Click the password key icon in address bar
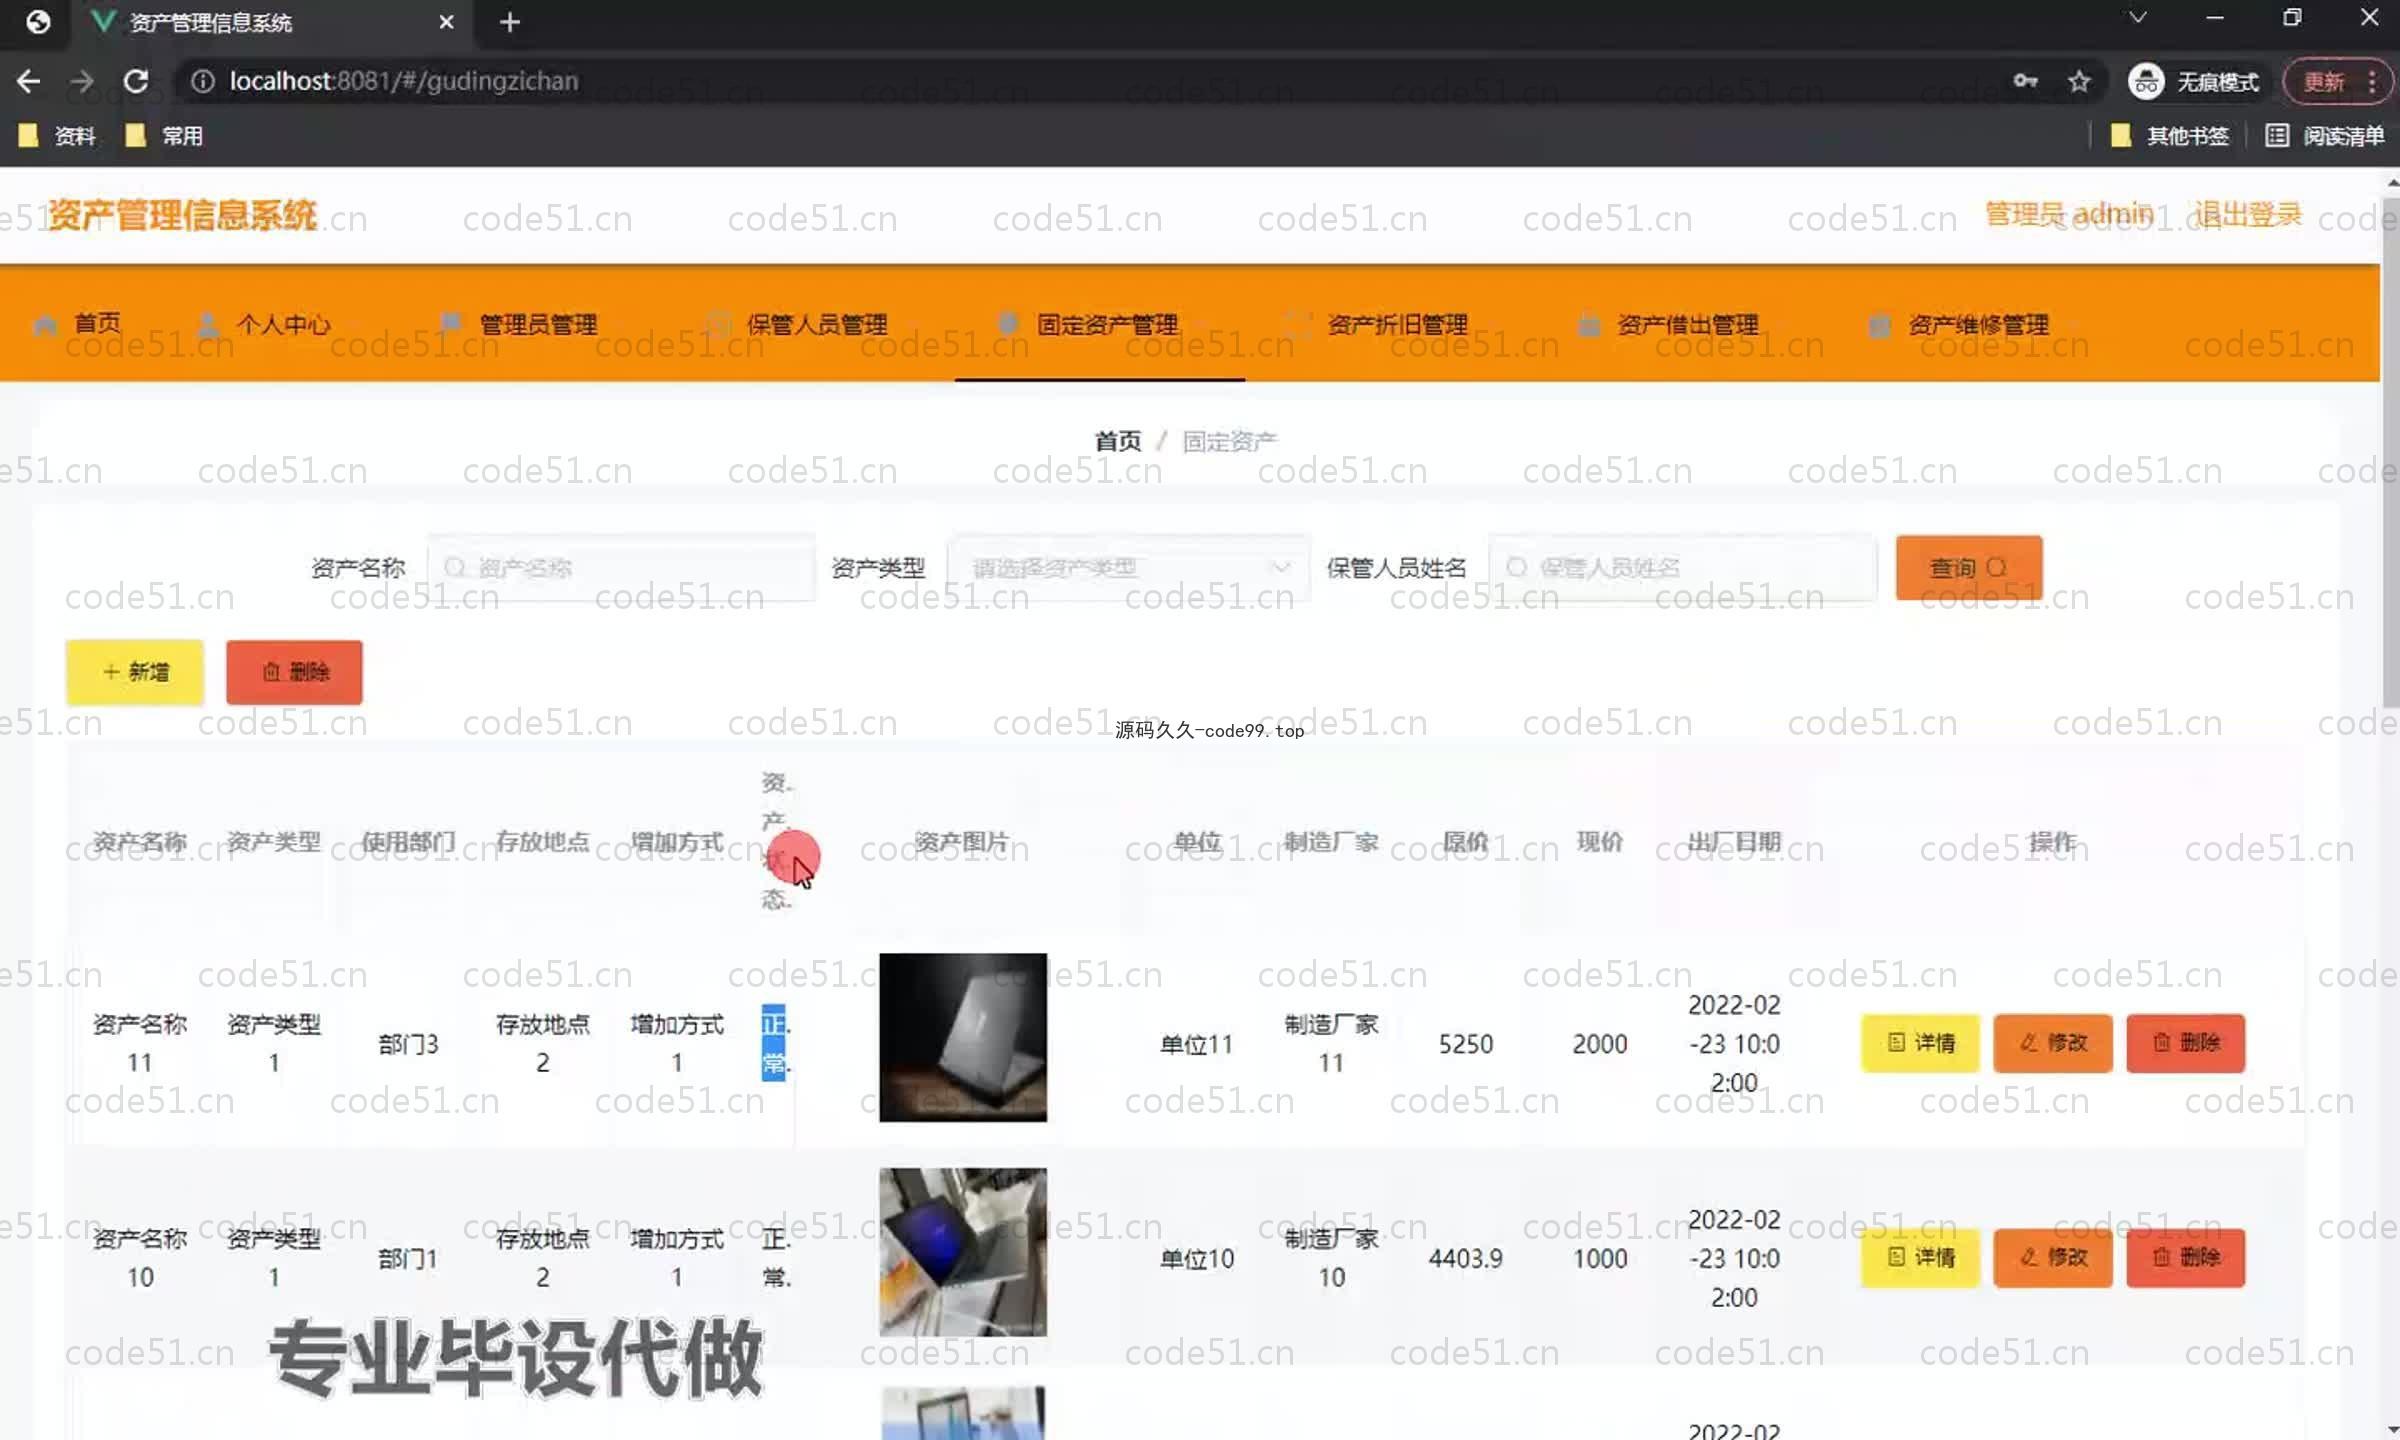The width and height of the screenshot is (2400, 1440). pyautogui.click(x=2025, y=81)
